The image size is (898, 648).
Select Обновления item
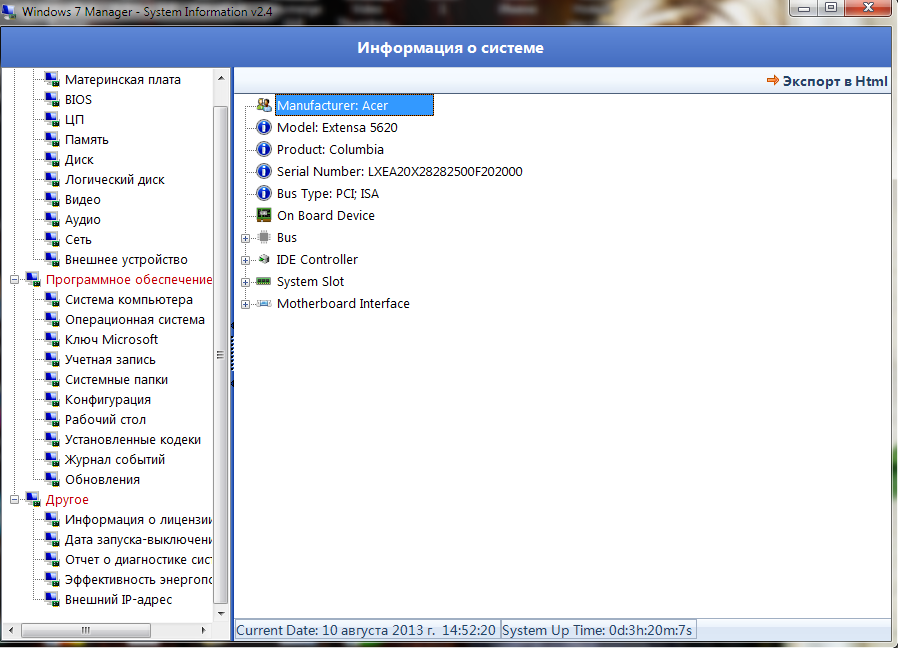(x=103, y=480)
